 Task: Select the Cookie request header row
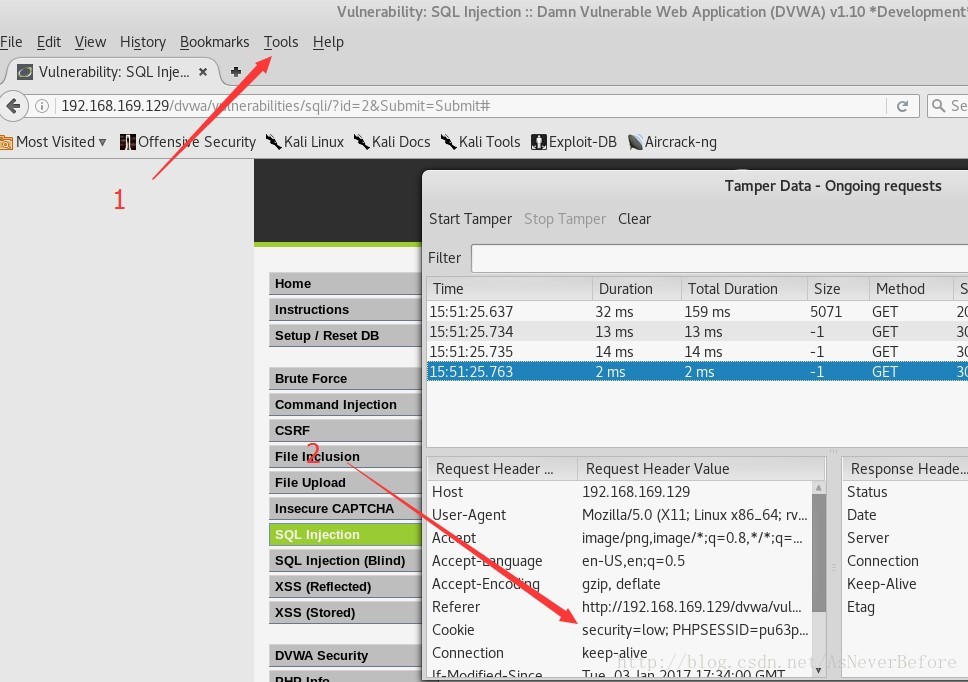pos(620,630)
